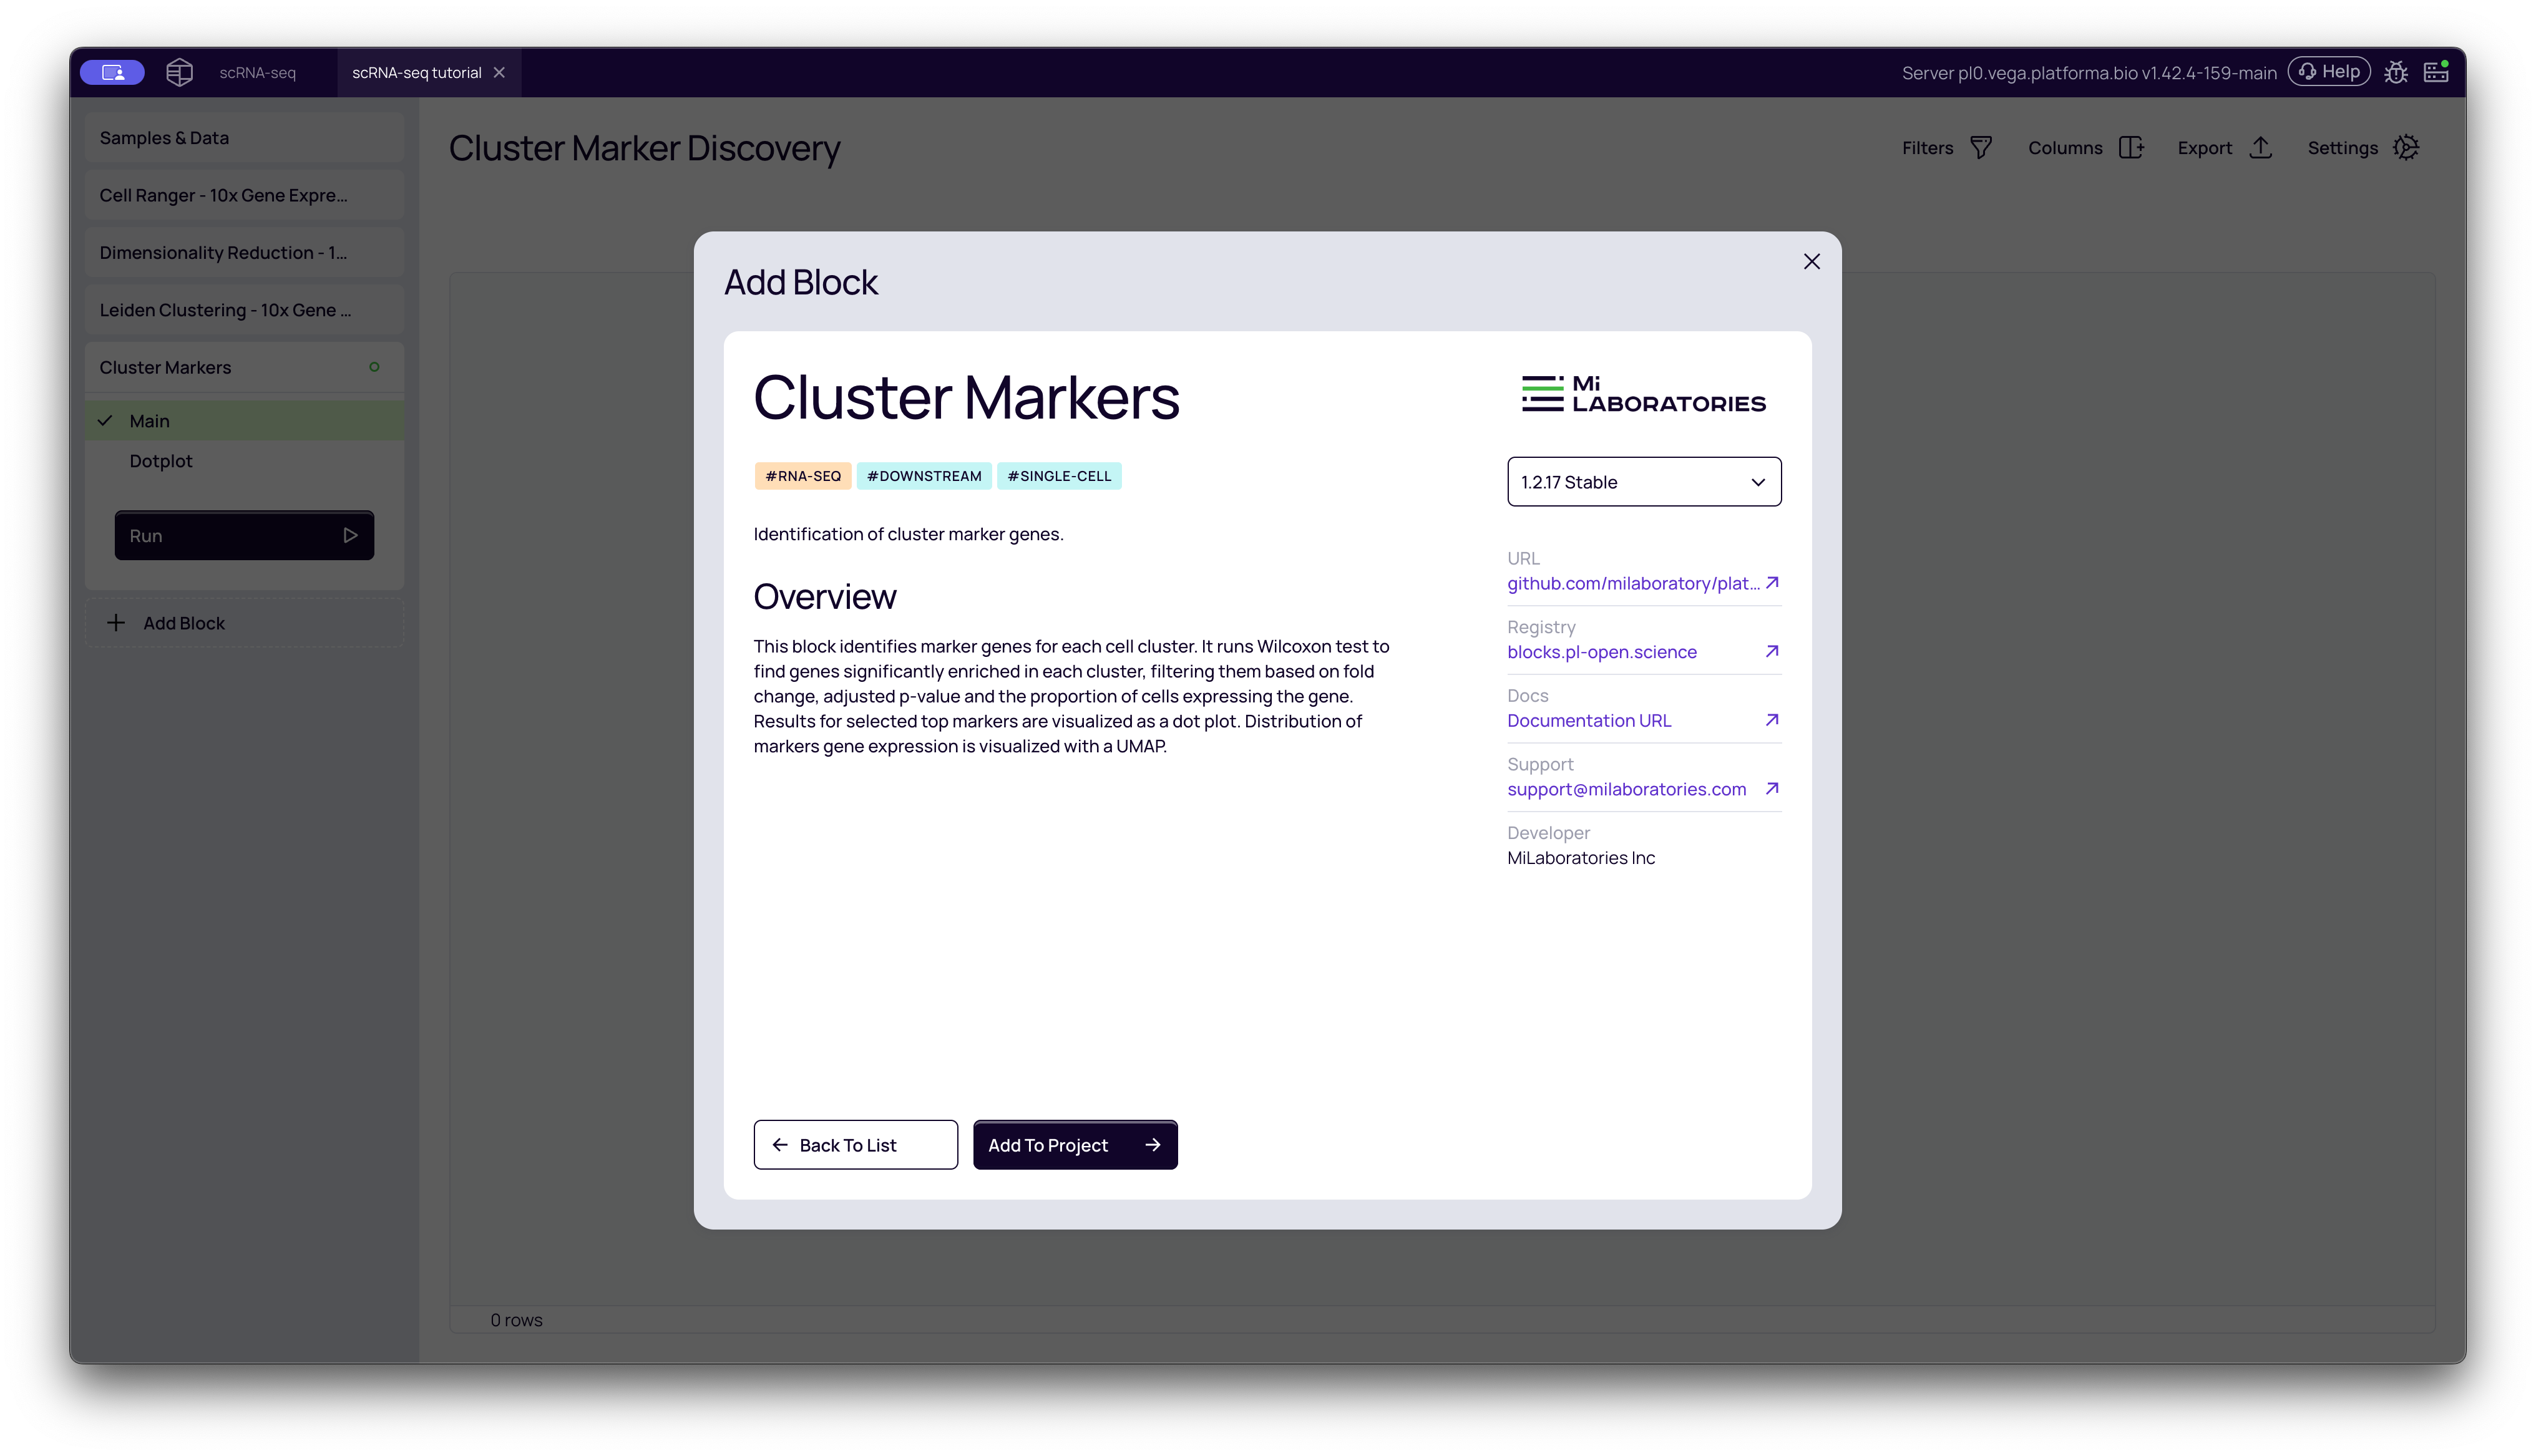Click the Columns configuration icon
This screenshot has width=2536, height=1456.
pos(2131,147)
